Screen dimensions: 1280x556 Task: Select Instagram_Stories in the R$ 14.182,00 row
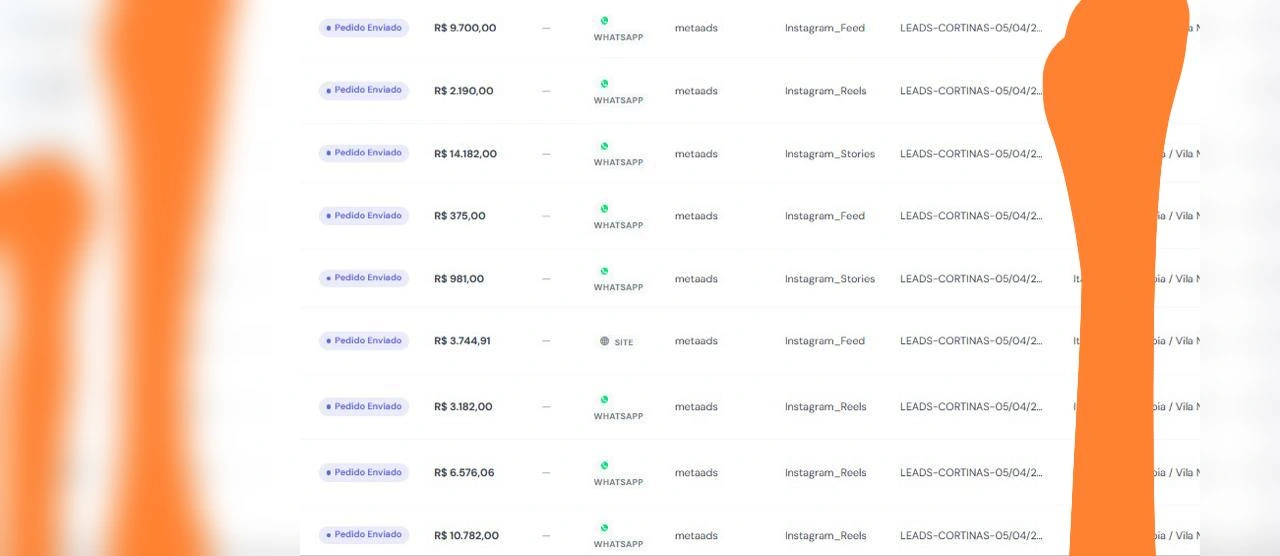(830, 154)
